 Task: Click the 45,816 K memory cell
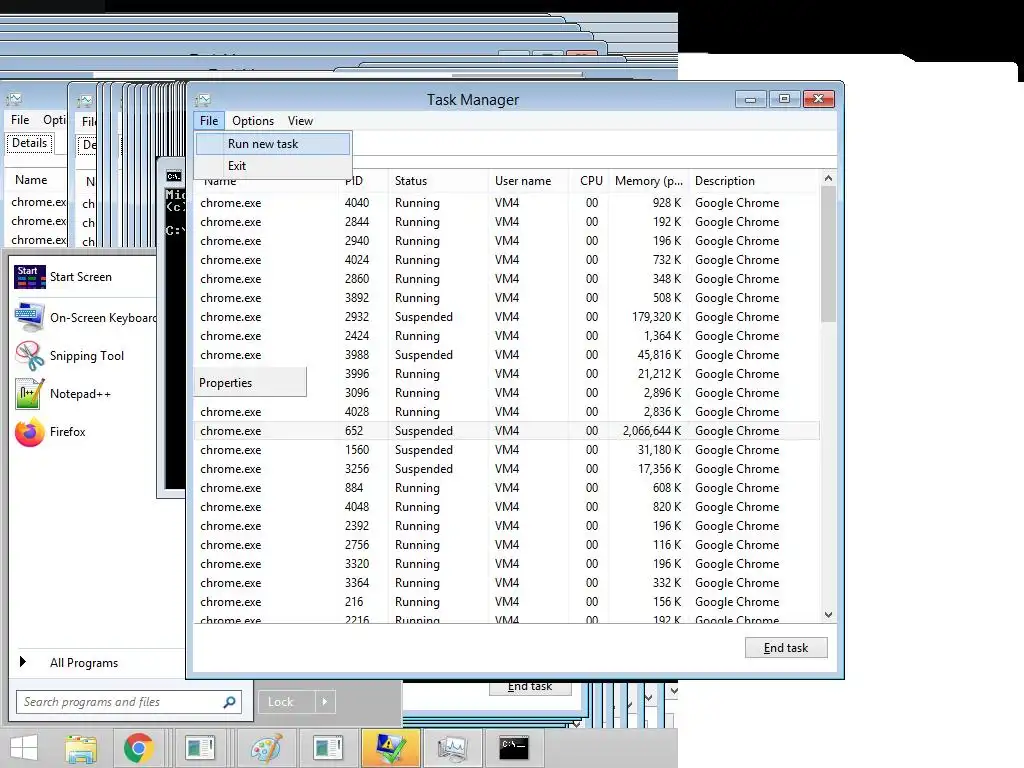pyautogui.click(x=659, y=355)
